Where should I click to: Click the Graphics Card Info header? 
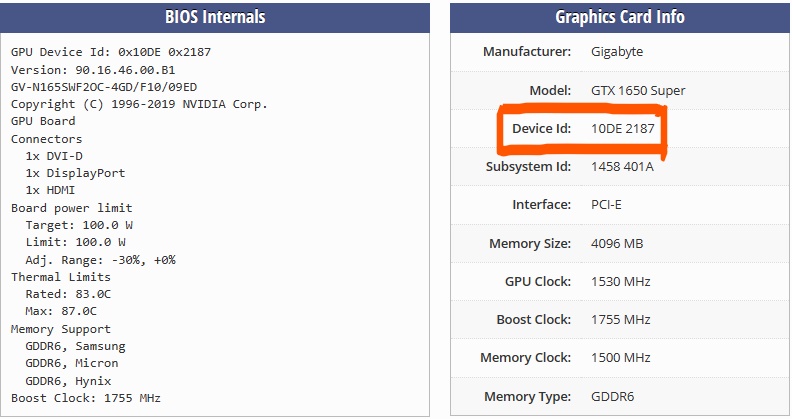click(x=620, y=17)
